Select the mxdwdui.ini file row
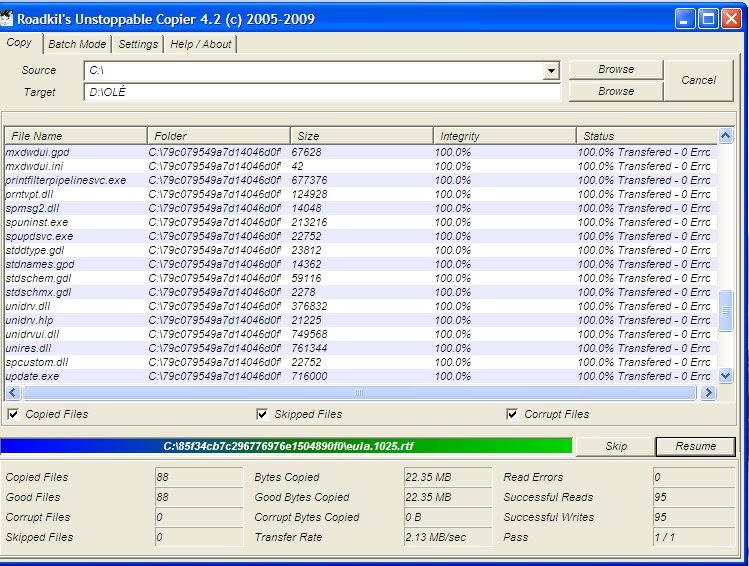The width and height of the screenshot is (749, 566). pos(361,166)
